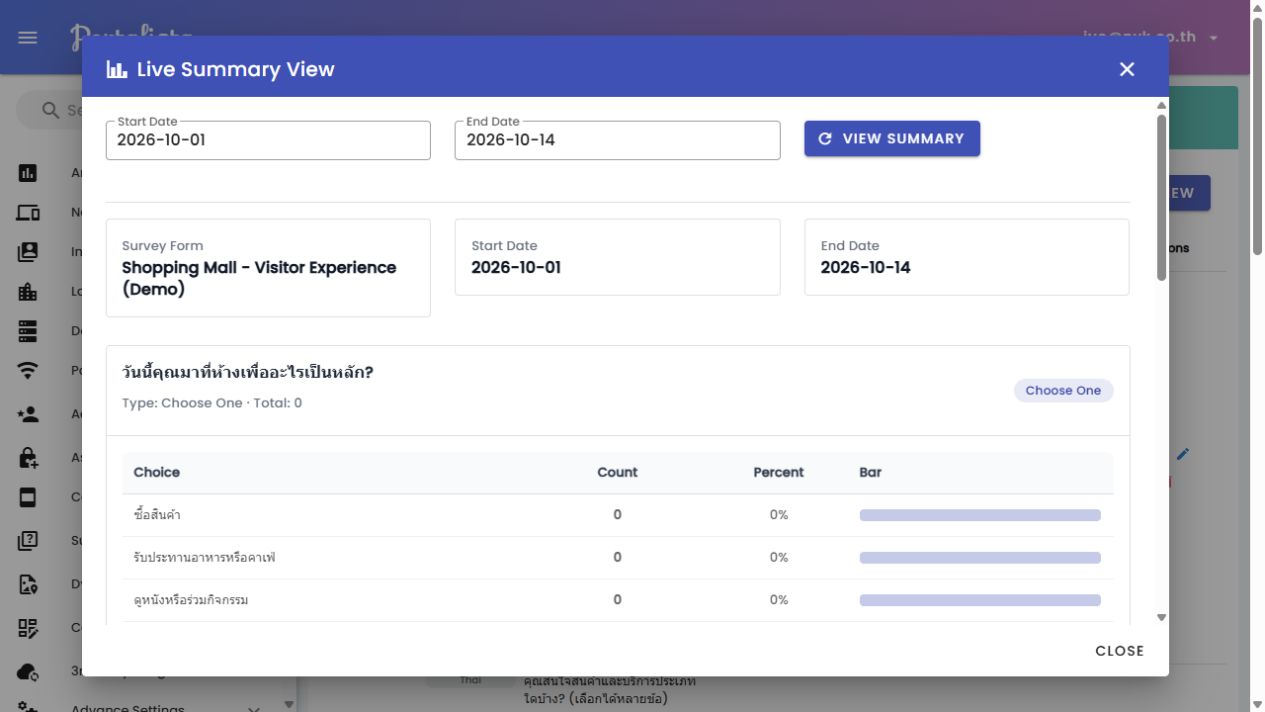Click the Percent column header

point(779,472)
